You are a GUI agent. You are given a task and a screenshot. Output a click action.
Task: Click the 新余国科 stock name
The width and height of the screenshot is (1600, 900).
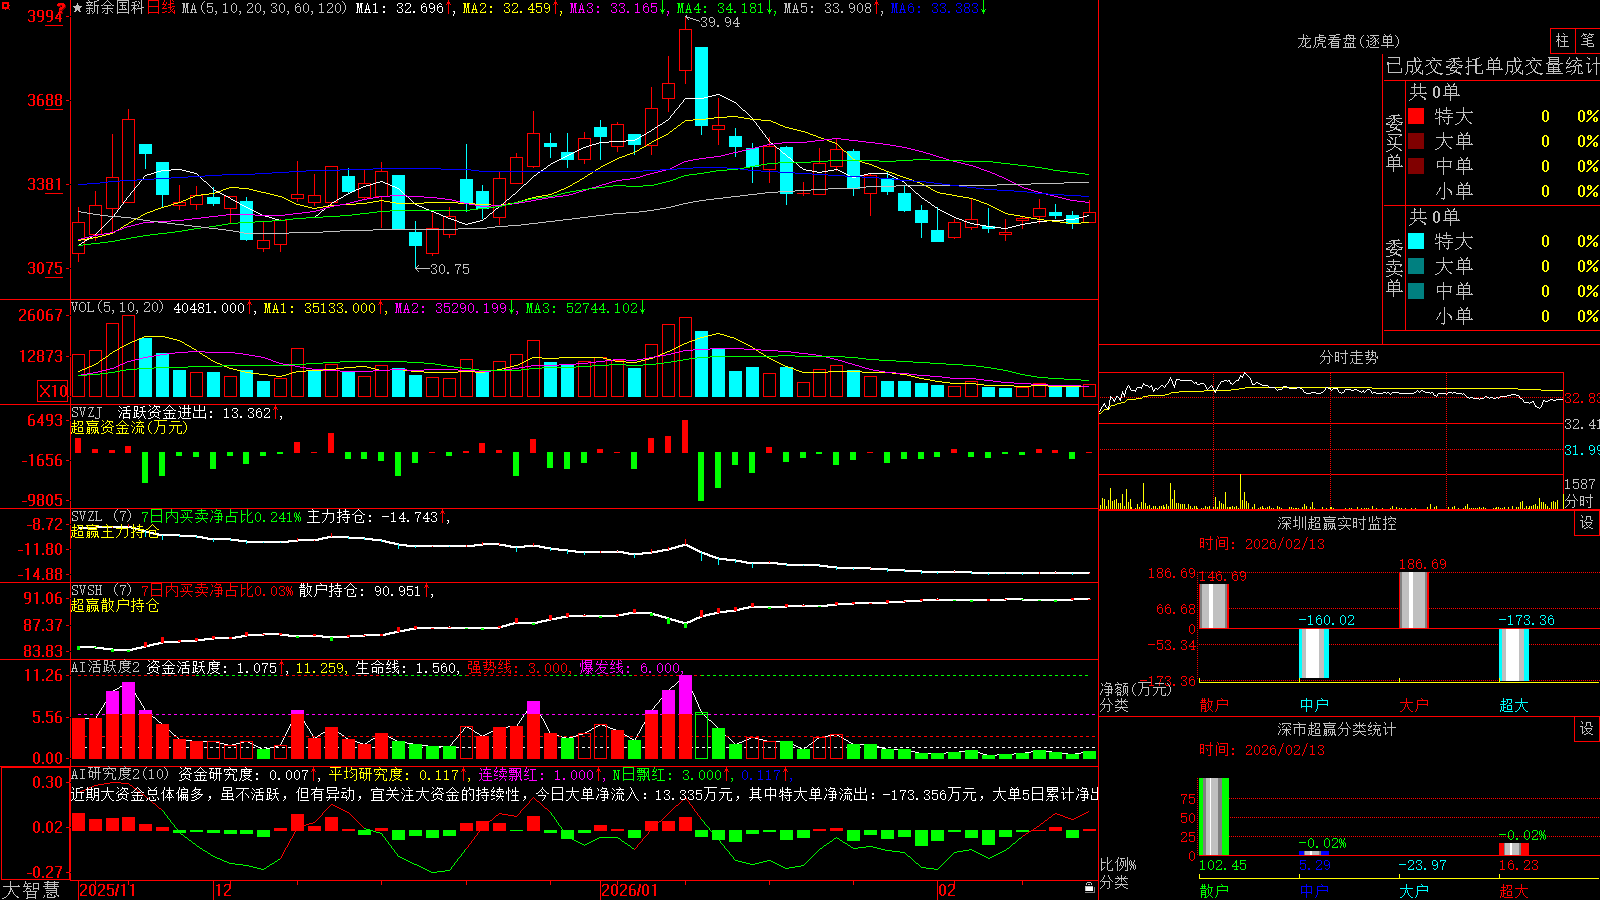coord(115,8)
